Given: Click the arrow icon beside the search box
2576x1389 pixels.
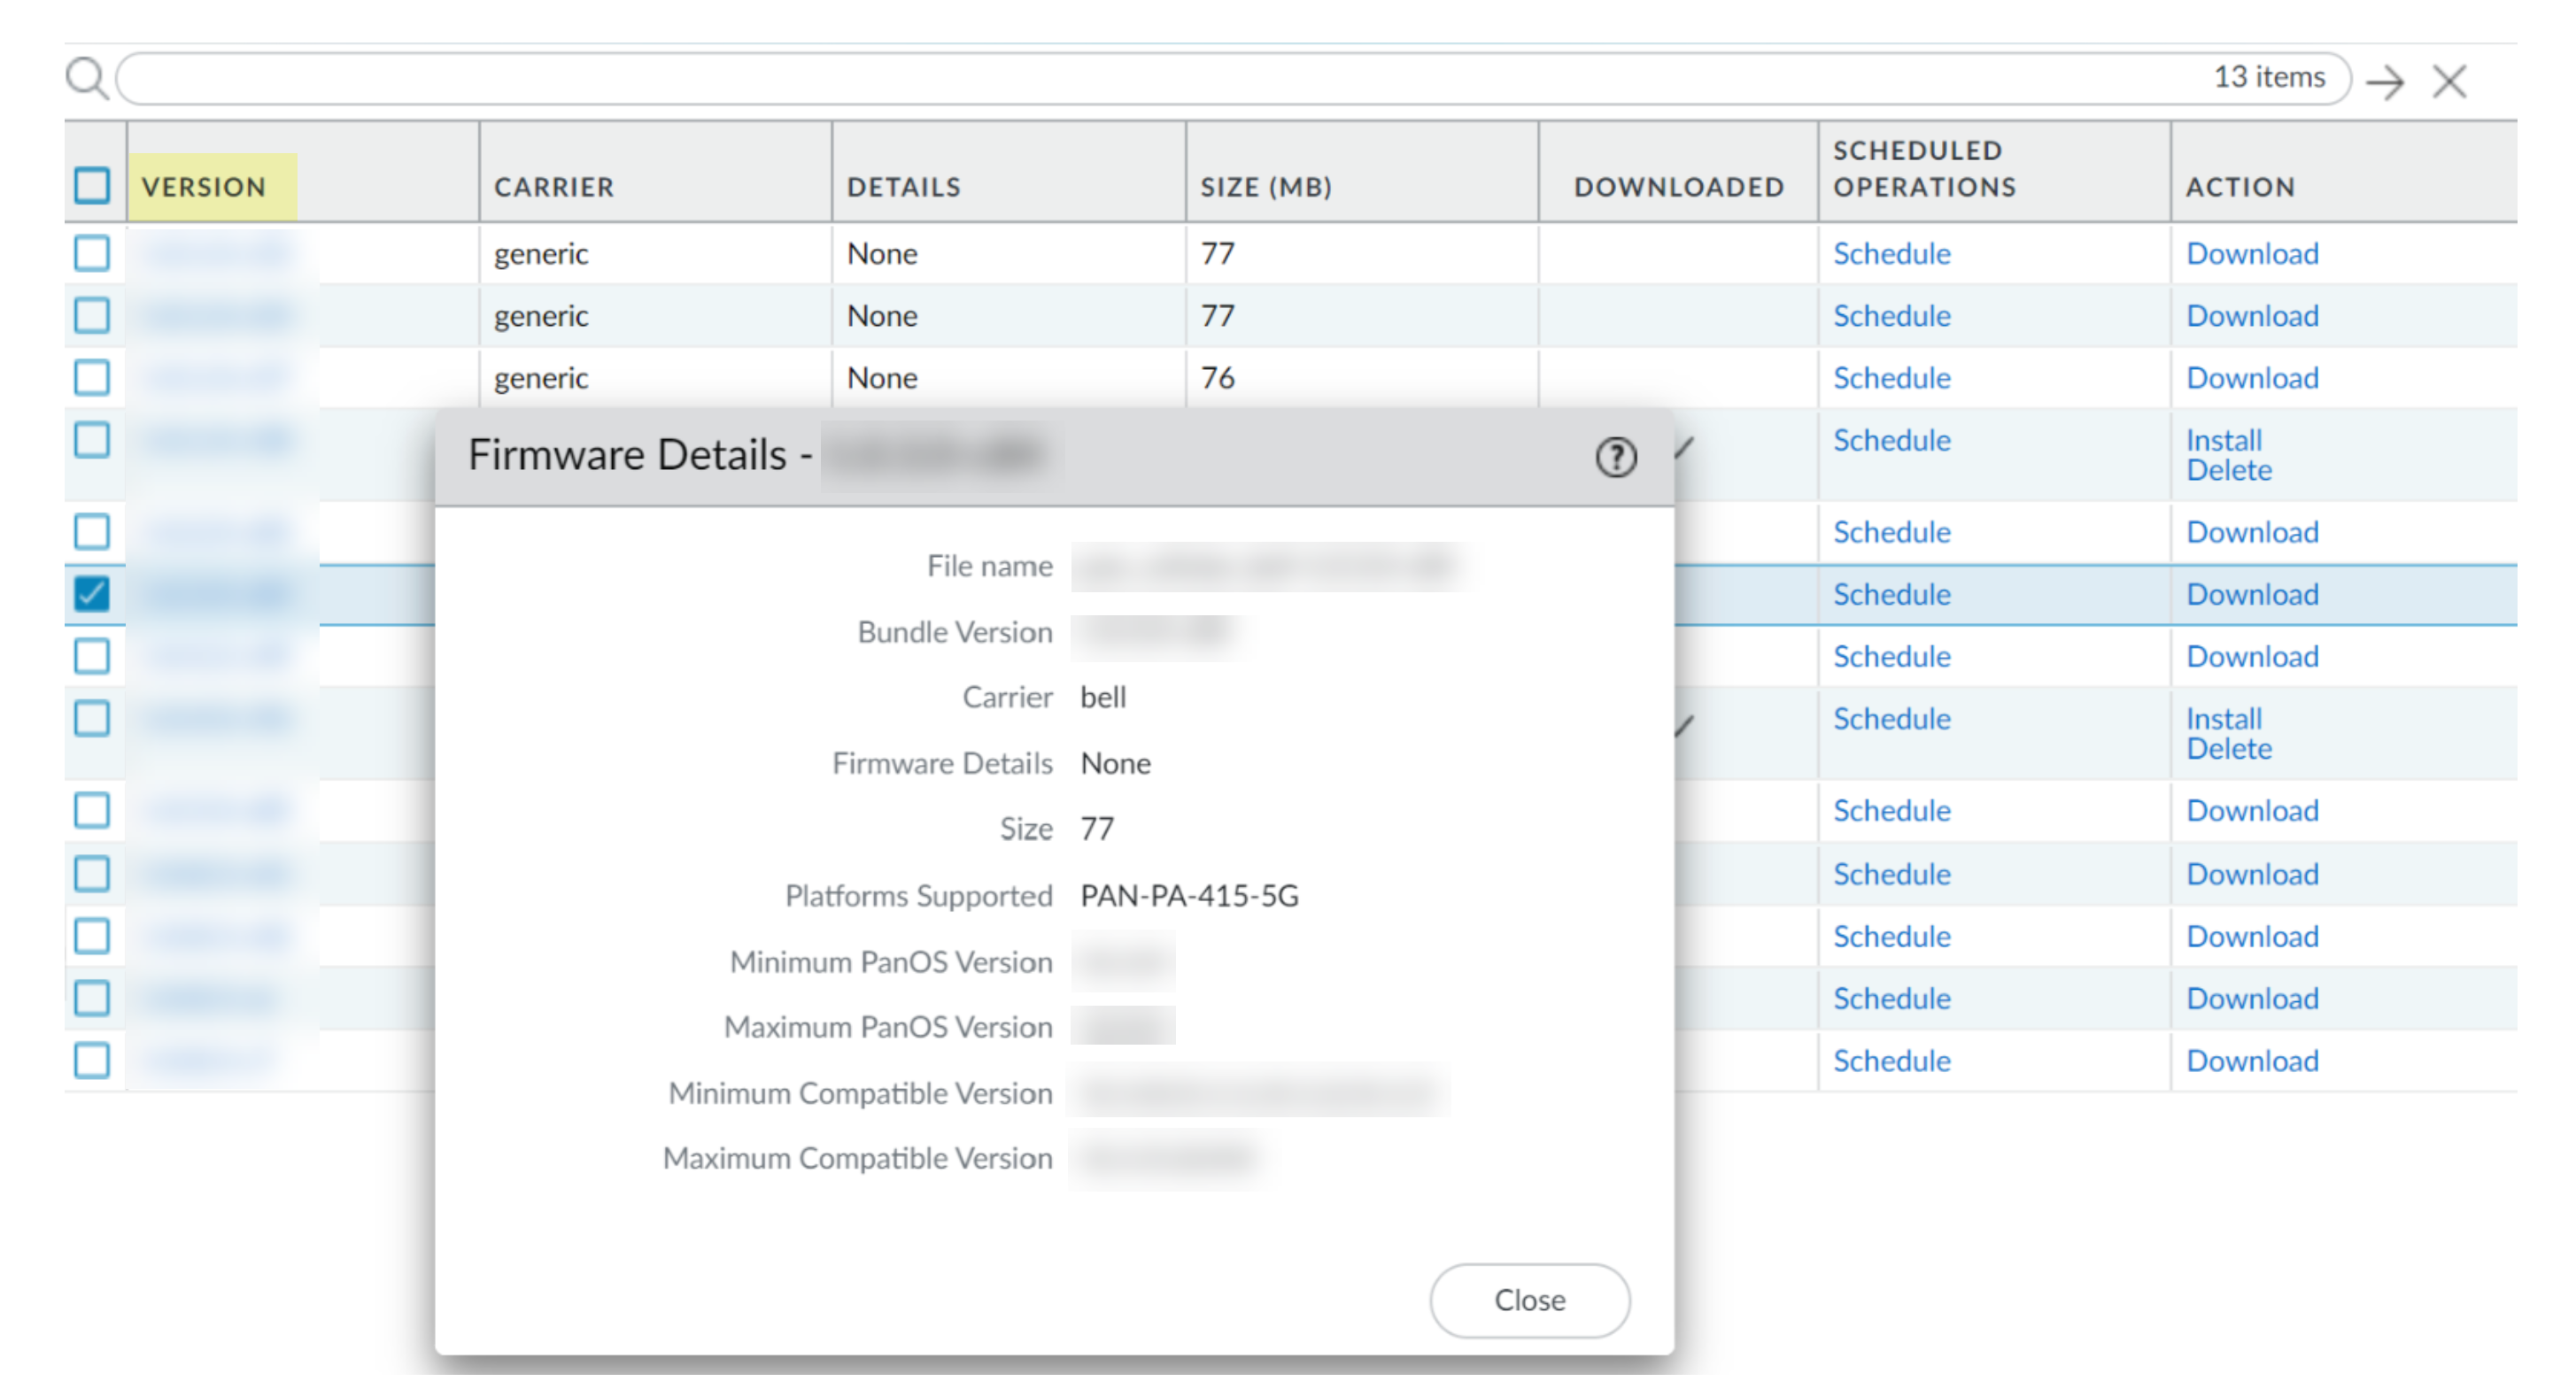Looking at the screenshot, I should tap(2385, 81).
